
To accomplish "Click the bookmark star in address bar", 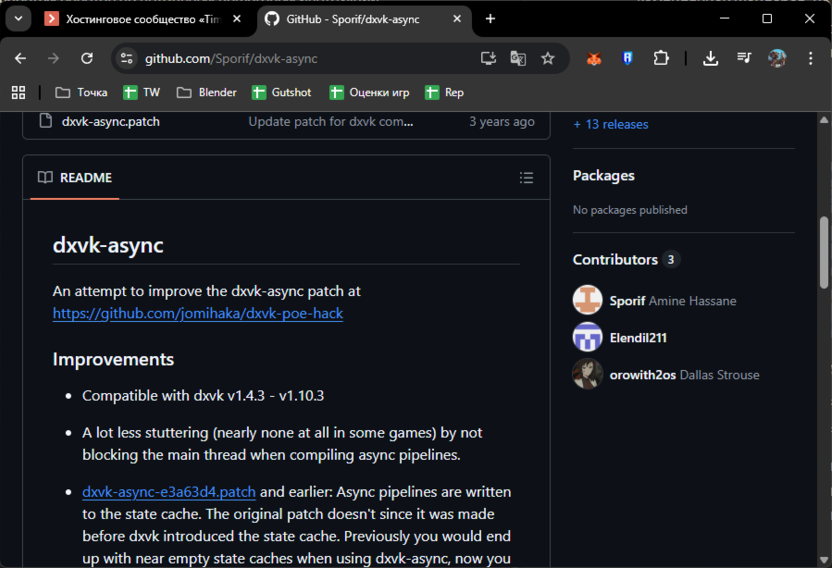I will click(548, 59).
